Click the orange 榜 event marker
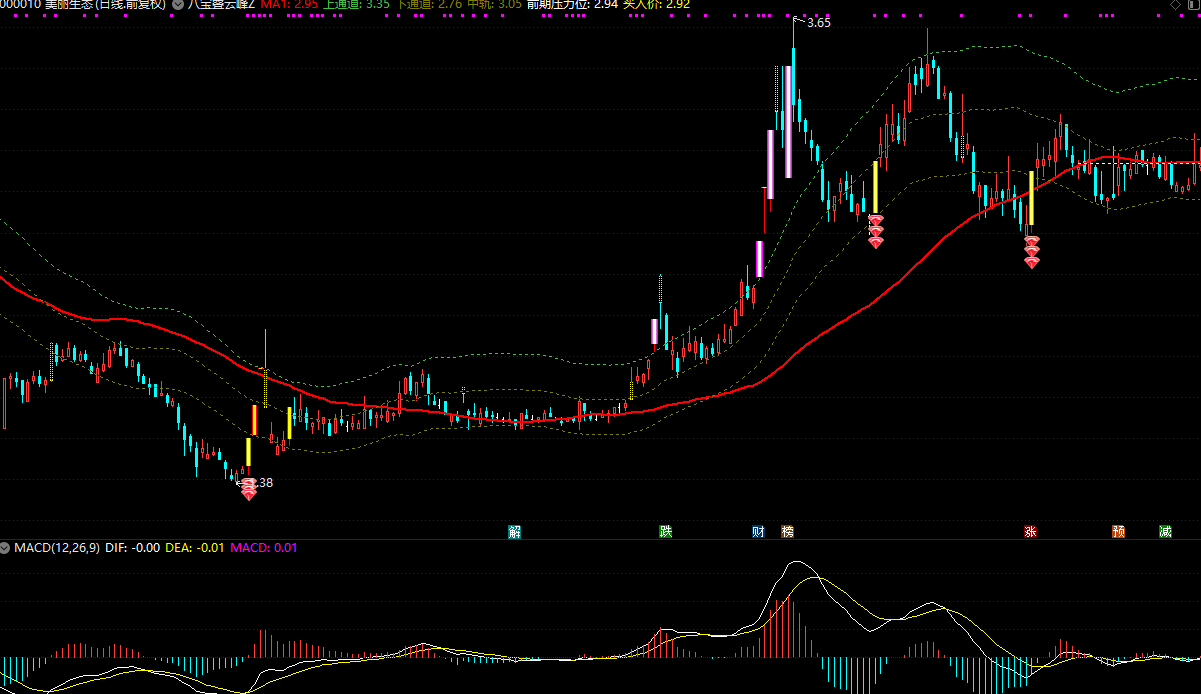 click(787, 532)
